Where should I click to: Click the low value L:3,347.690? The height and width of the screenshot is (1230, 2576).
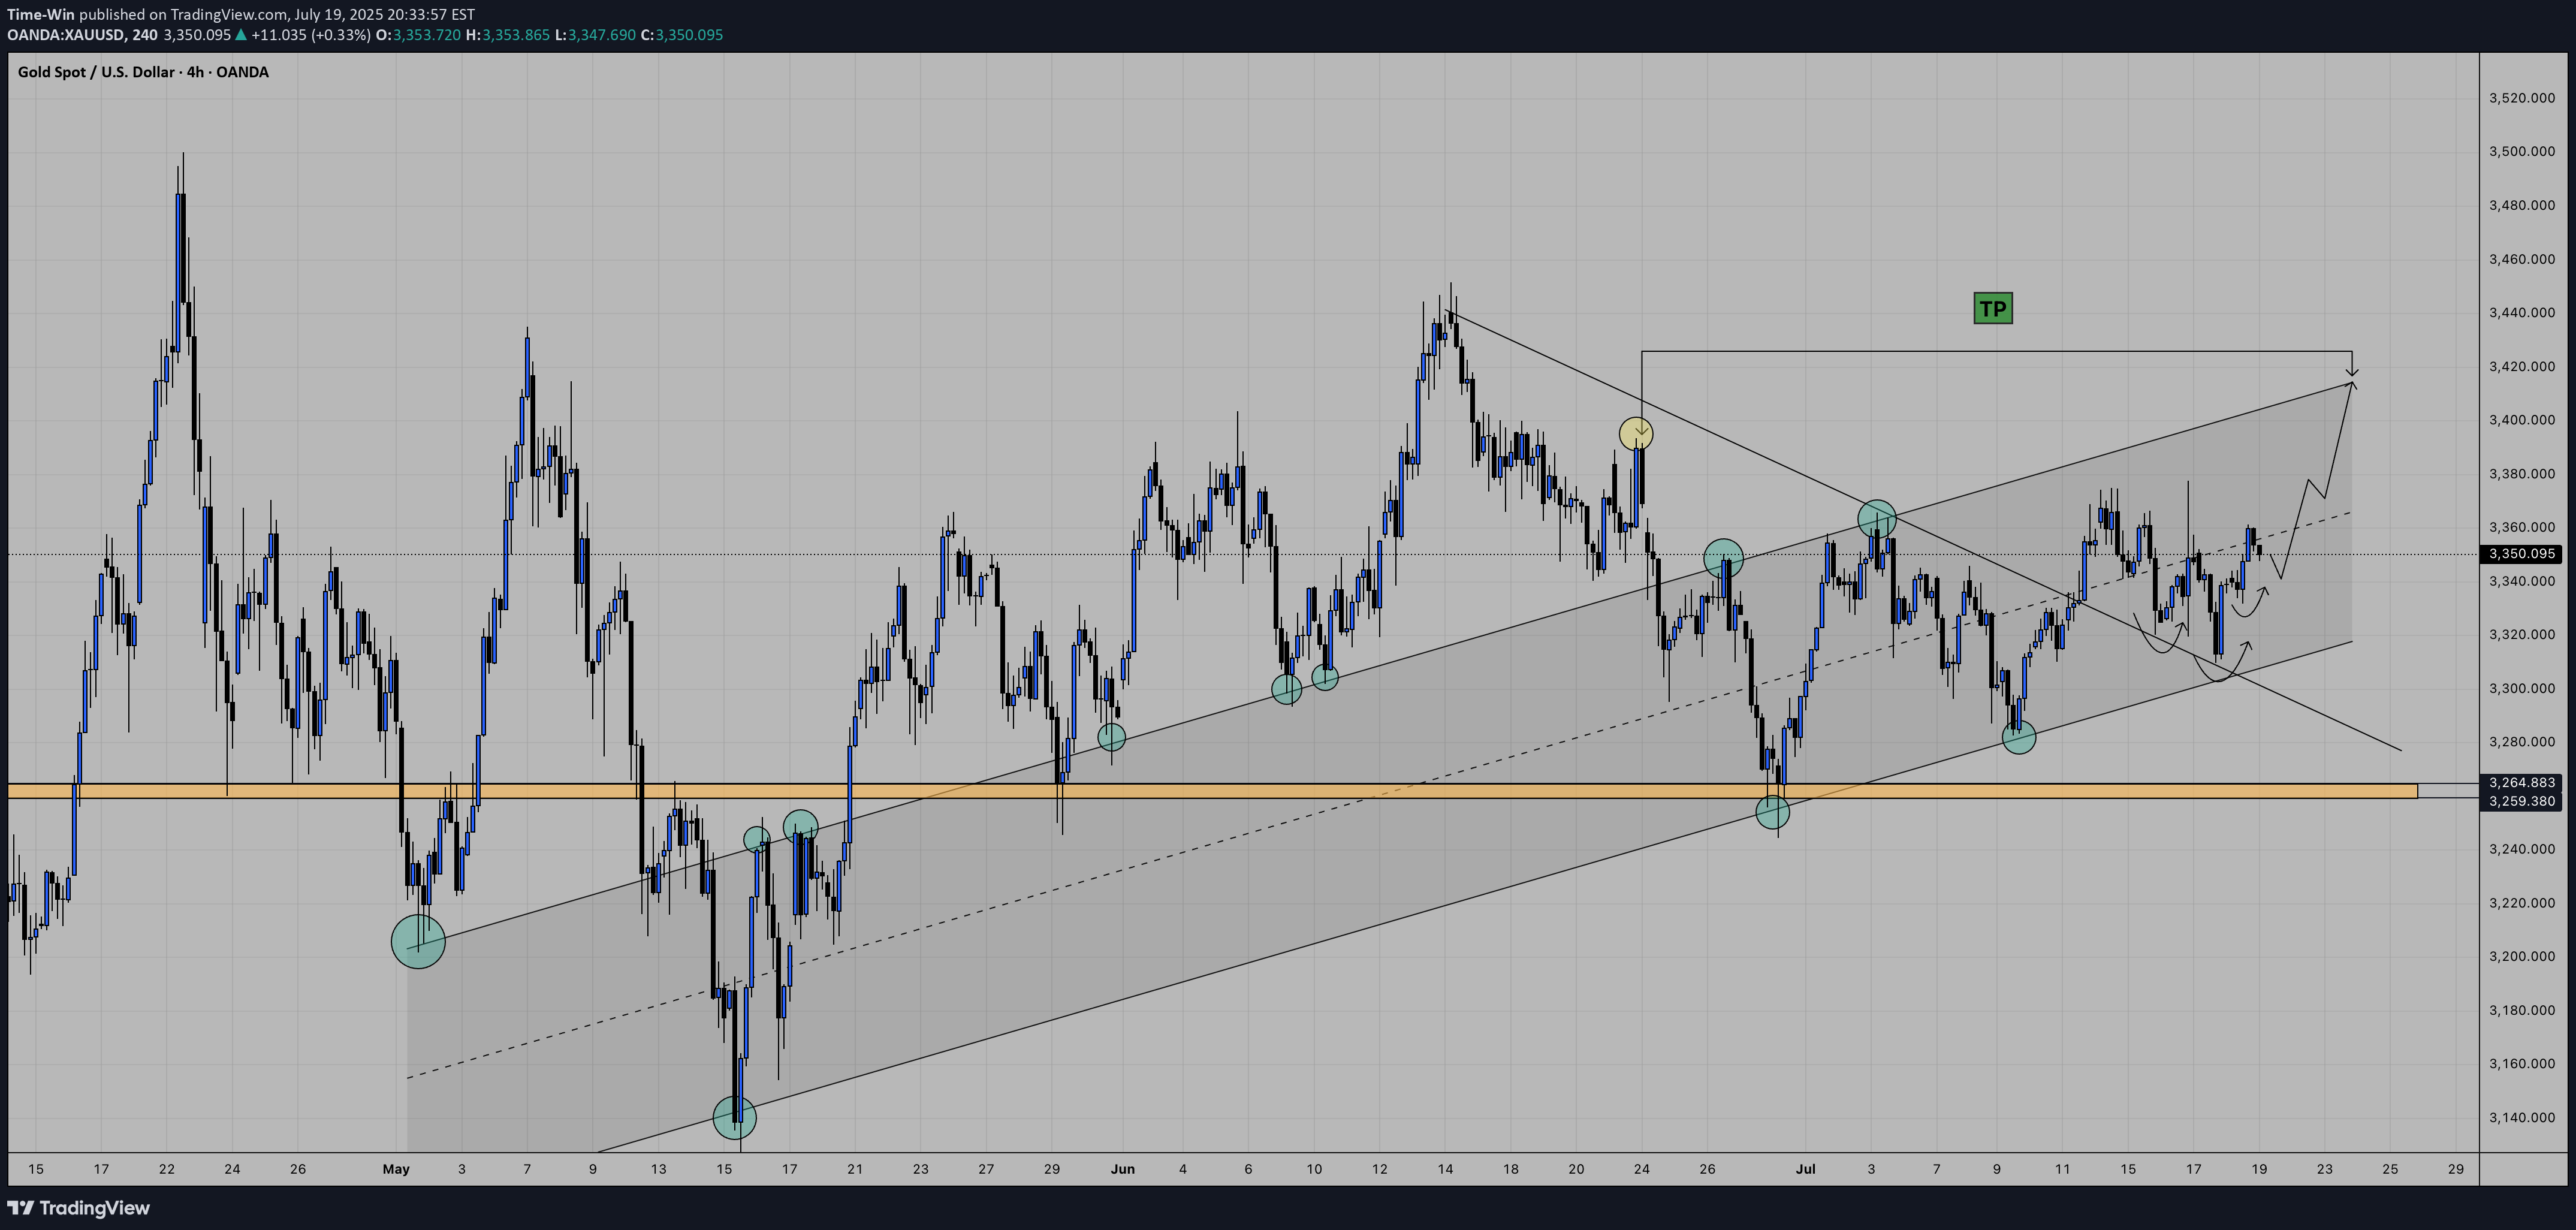point(595,35)
